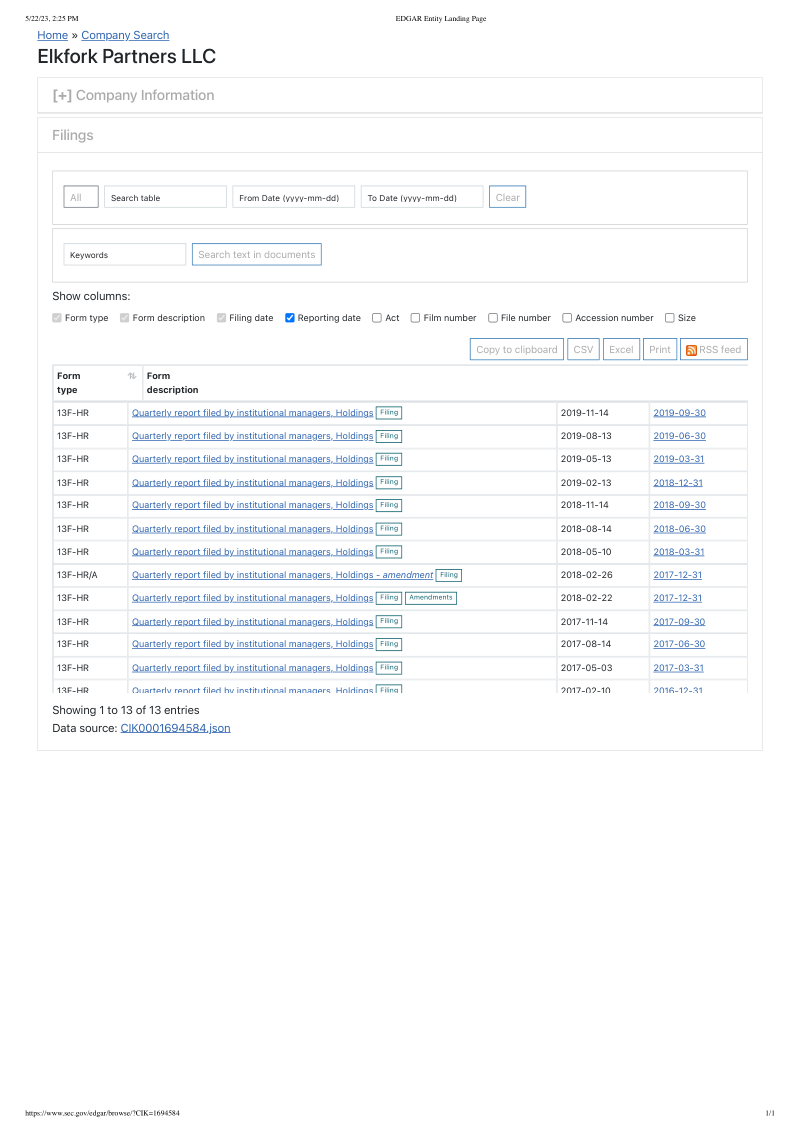Open the CIK0001694584.json data source link
Image resolution: width=800 pixels, height=1132 pixels.
pyautogui.click(x=175, y=728)
